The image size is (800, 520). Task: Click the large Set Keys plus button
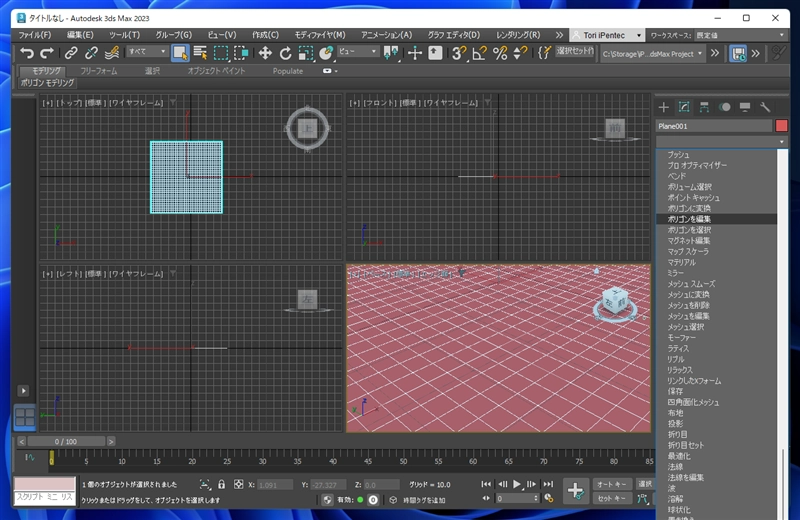click(576, 491)
